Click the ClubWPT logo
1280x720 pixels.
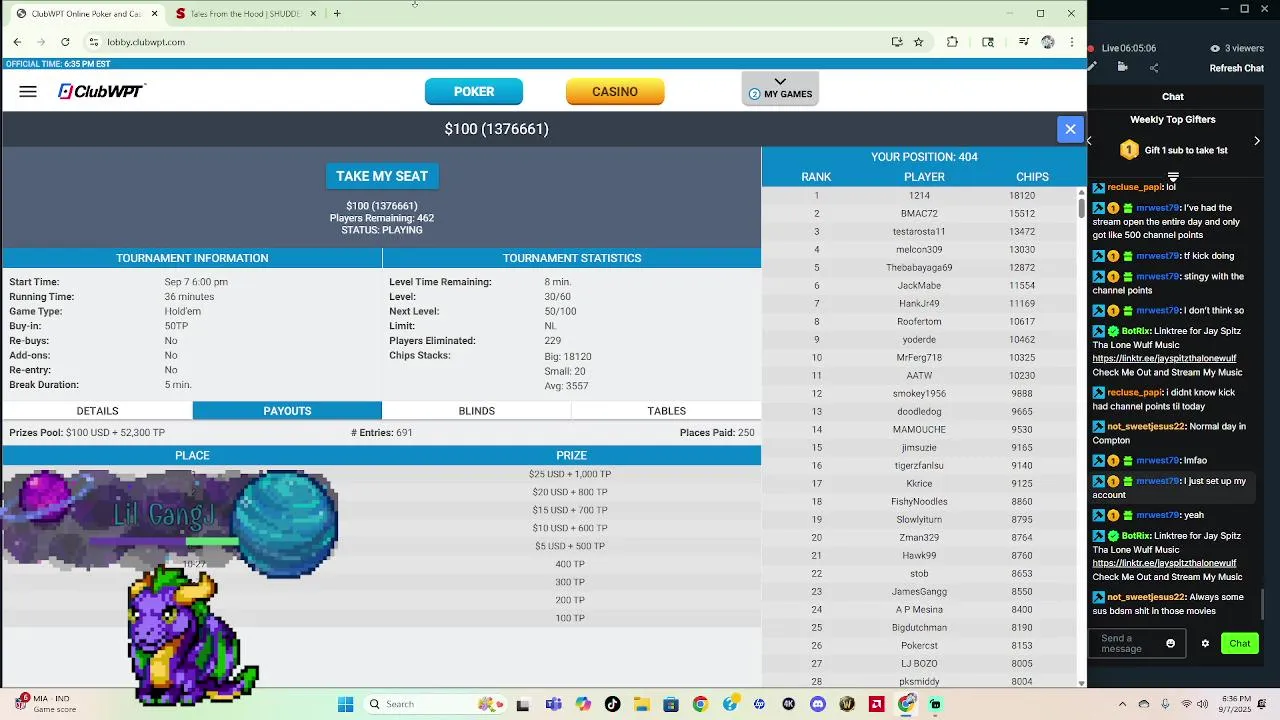(102, 91)
